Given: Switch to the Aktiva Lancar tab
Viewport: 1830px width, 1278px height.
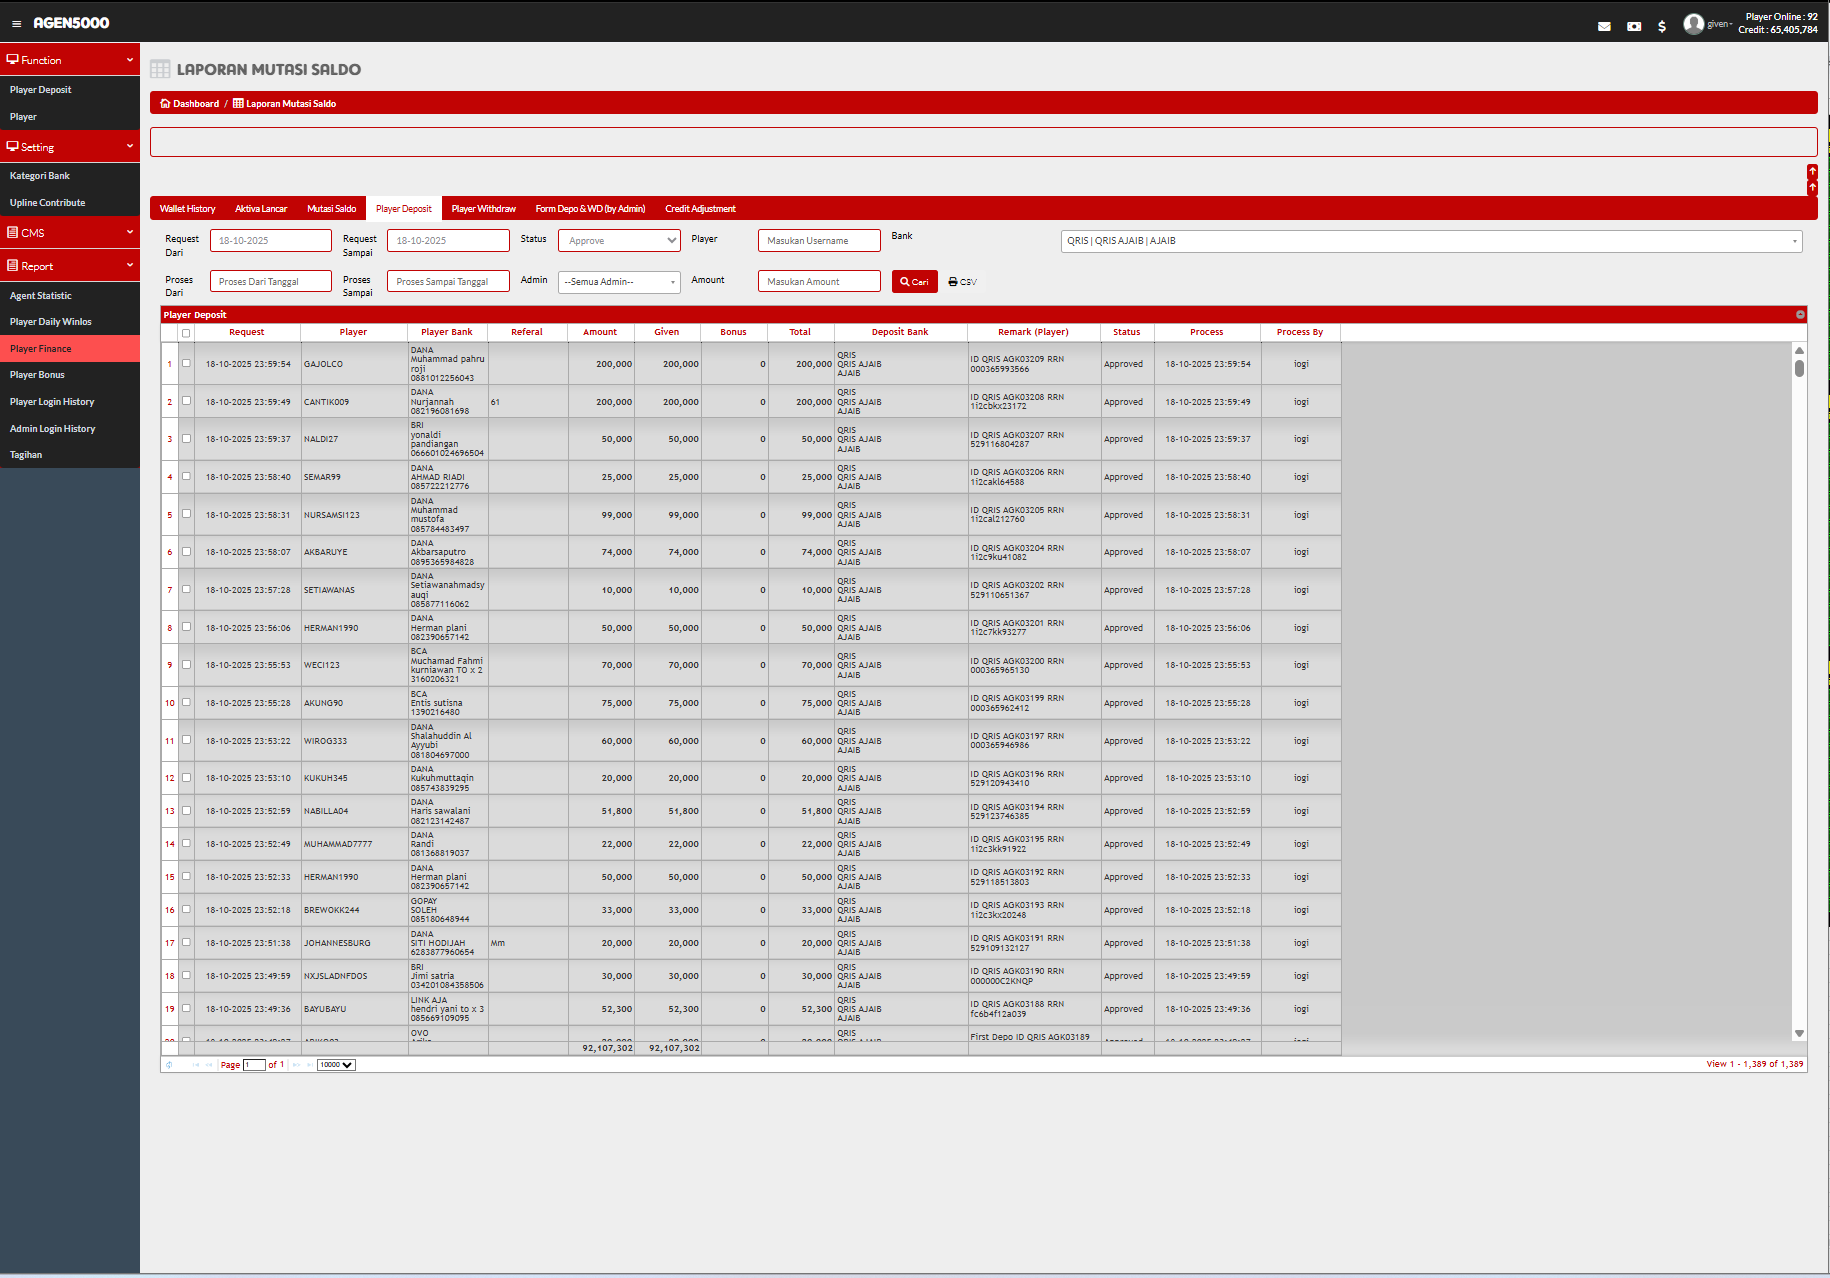Looking at the screenshot, I should click(x=261, y=209).
